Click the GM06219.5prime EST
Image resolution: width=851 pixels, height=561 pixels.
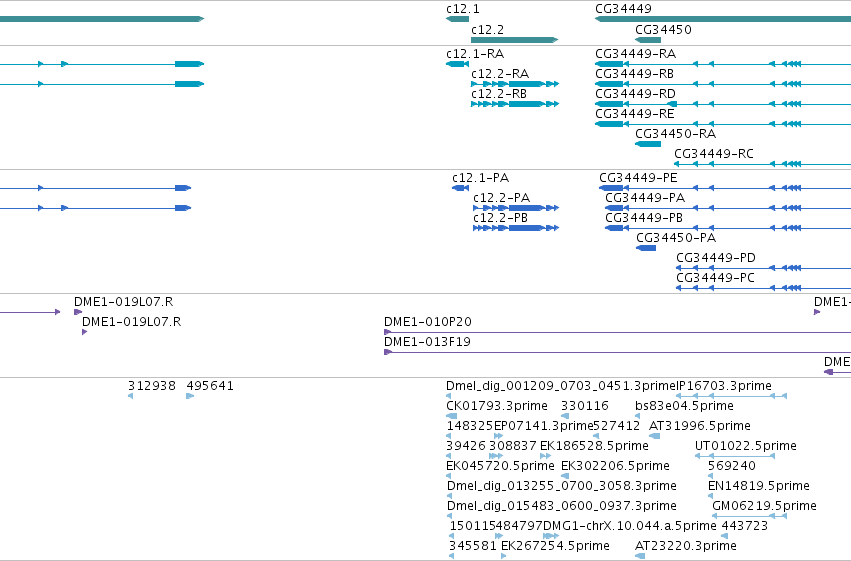(x=764, y=507)
